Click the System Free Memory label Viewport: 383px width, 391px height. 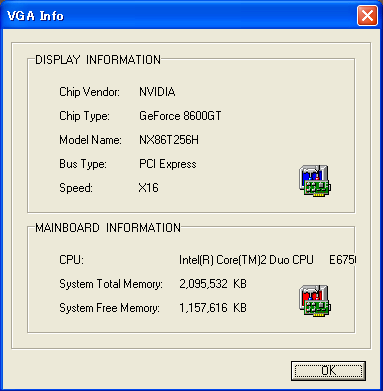tap(109, 308)
